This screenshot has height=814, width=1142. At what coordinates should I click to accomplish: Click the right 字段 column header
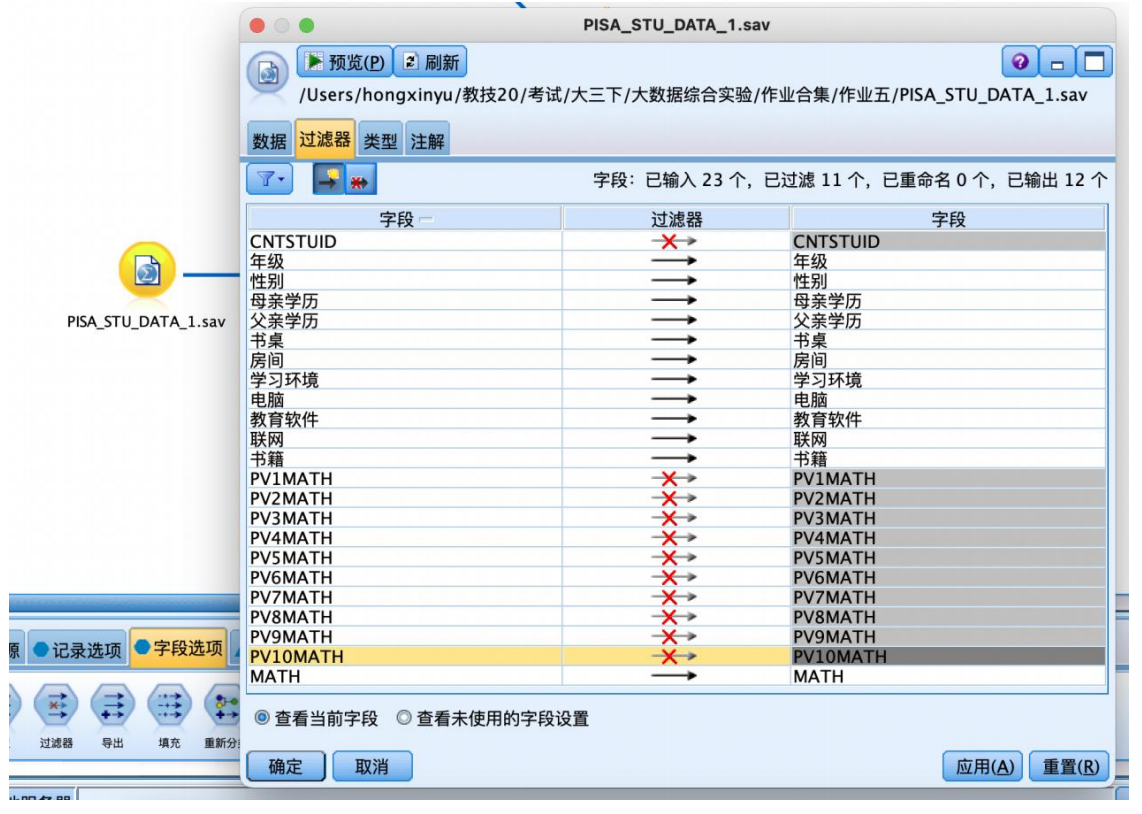coord(948,218)
